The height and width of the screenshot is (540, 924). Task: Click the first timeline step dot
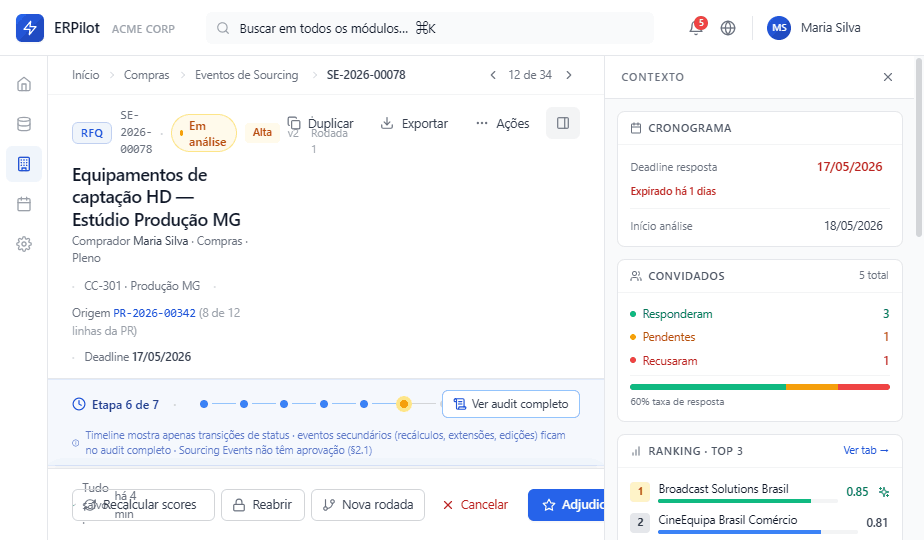coord(204,404)
